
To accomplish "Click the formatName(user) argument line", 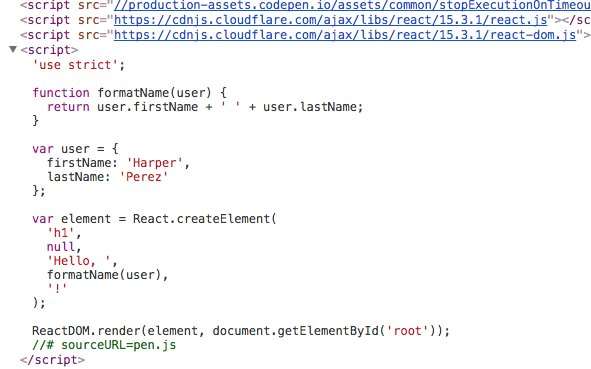I will (x=107, y=275).
